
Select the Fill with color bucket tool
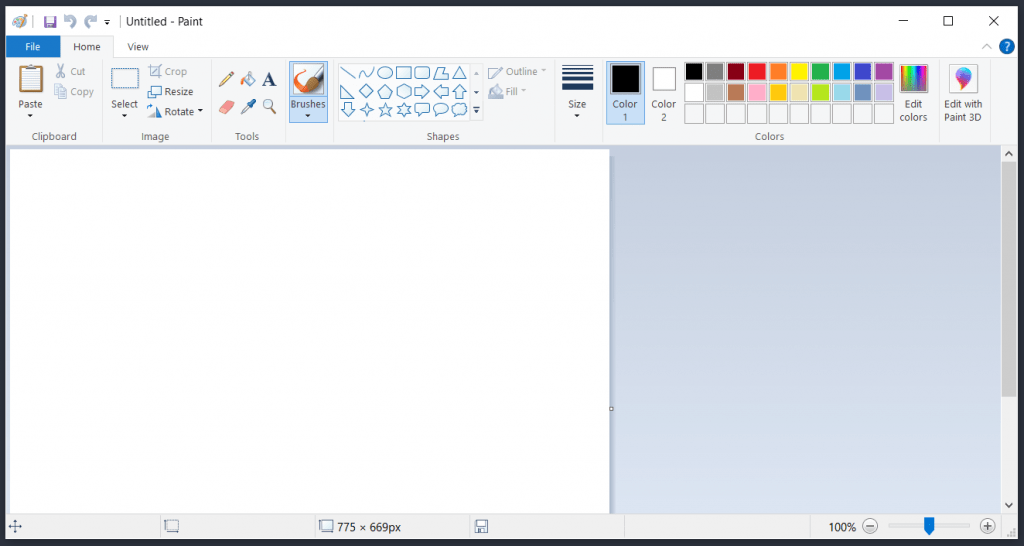click(x=248, y=79)
